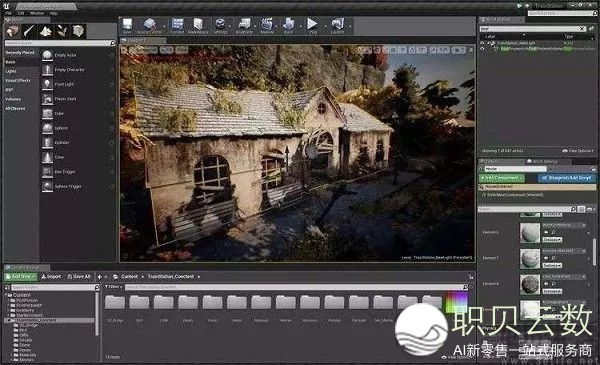Screen dimensions: 600x365
Task: Open the Add New dropdown
Action: coord(21,276)
